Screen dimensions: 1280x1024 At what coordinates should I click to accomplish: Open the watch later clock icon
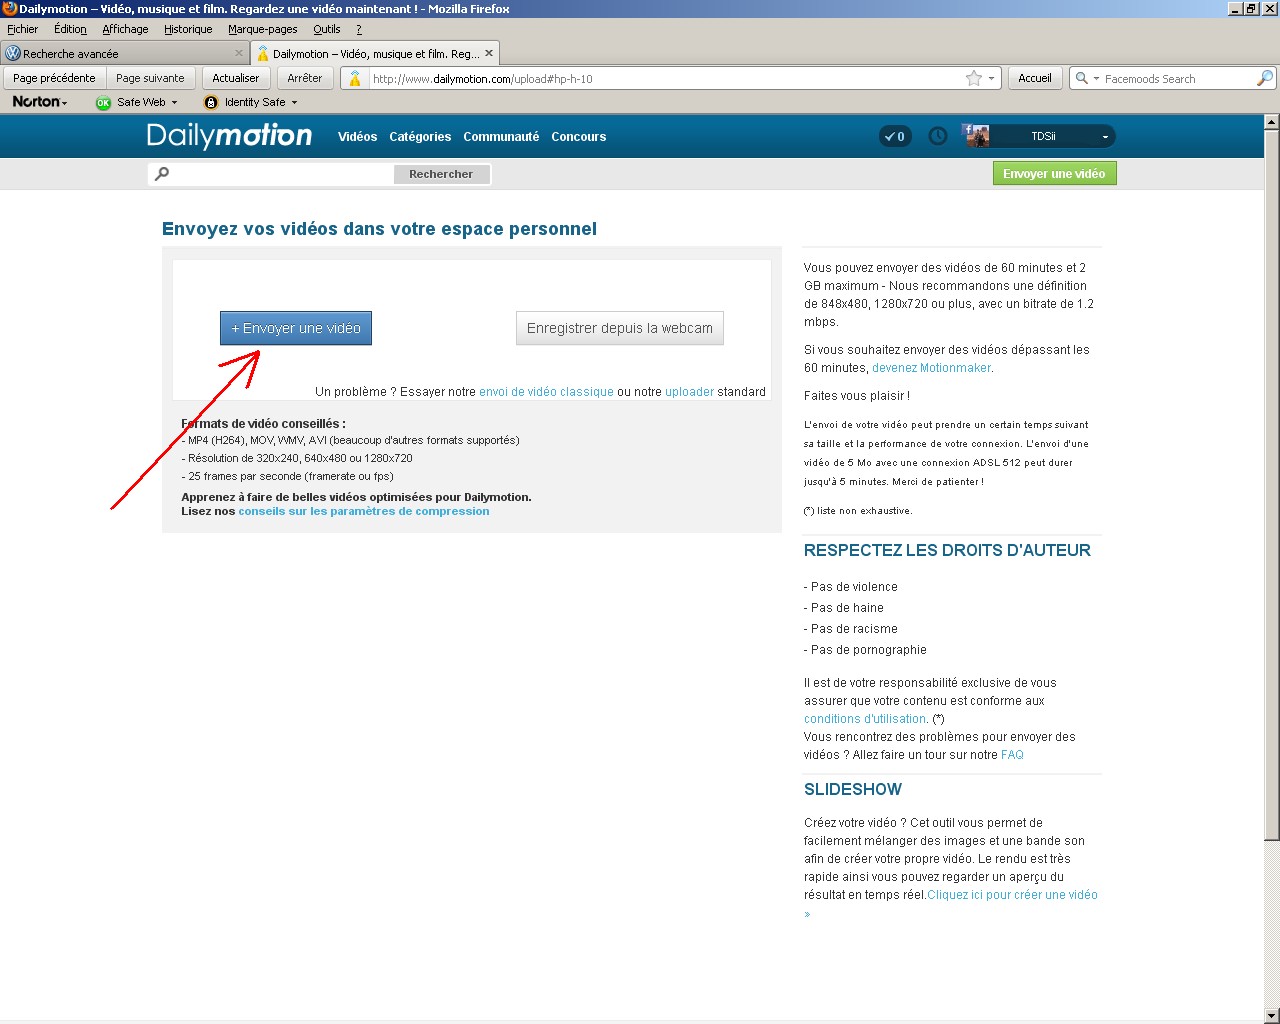click(937, 136)
